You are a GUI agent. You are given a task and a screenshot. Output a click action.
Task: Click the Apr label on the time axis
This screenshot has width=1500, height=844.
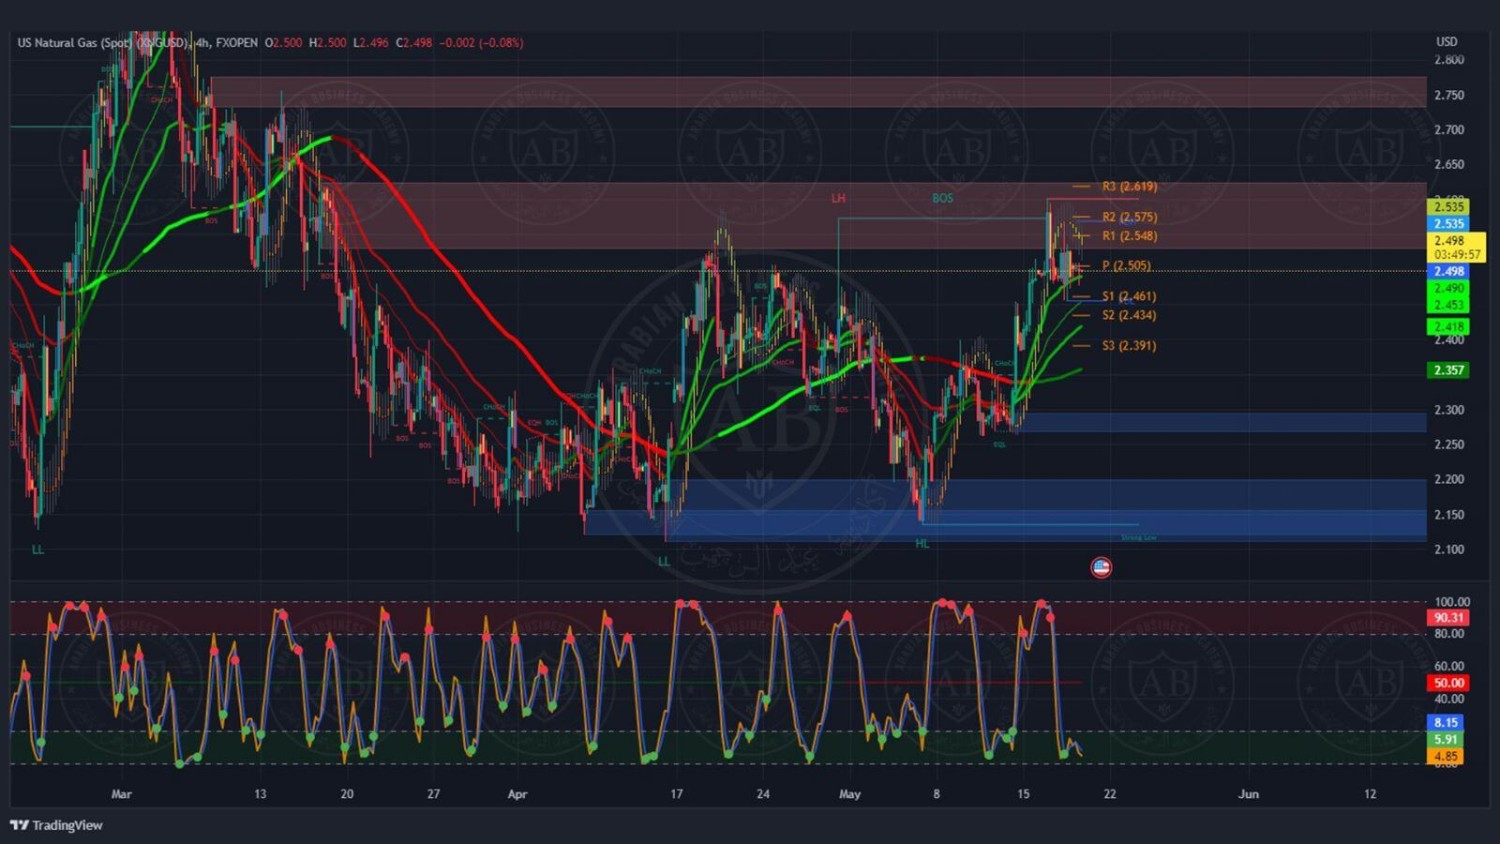pyautogui.click(x=517, y=794)
